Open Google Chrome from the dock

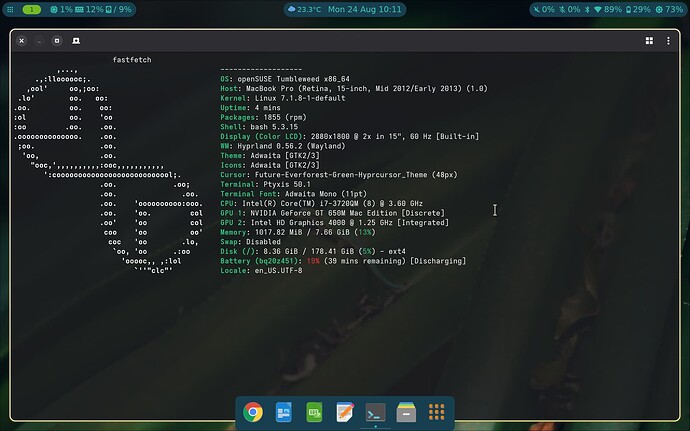point(253,413)
